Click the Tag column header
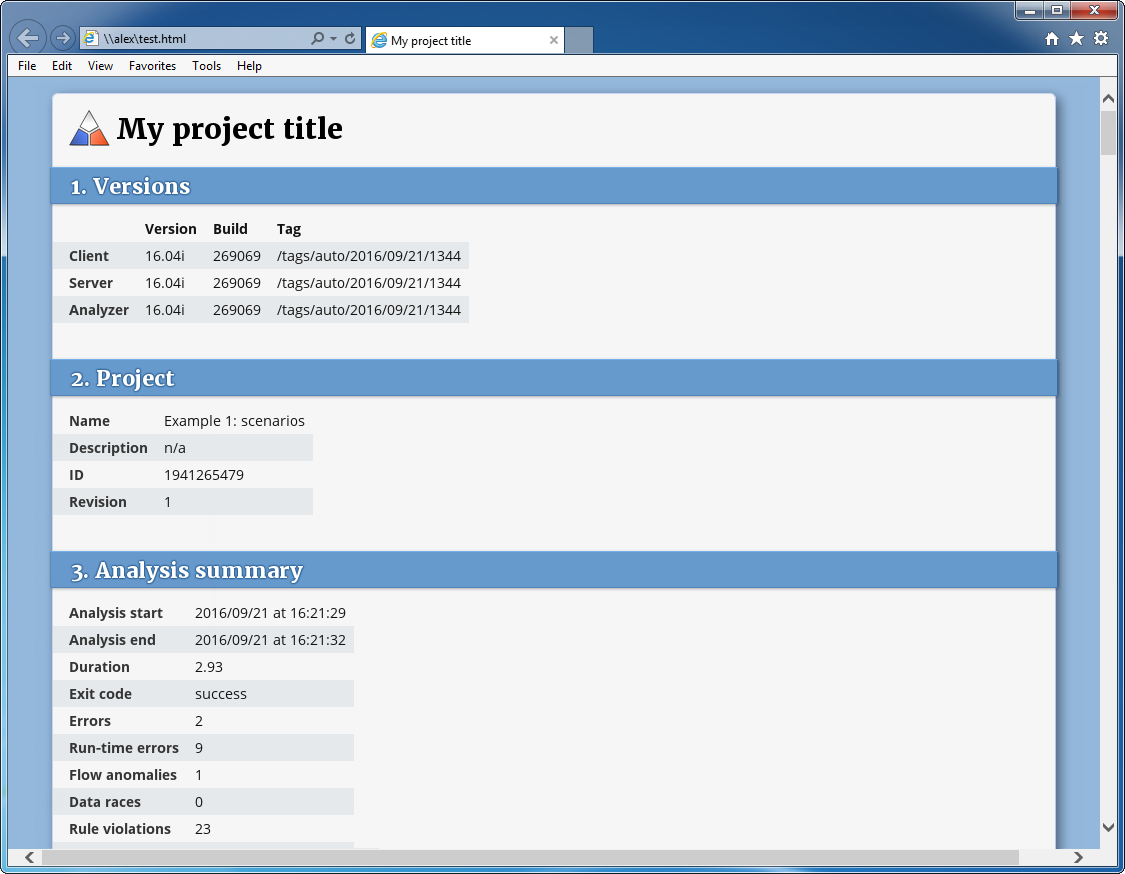1125x874 pixels. pos(288,229)
